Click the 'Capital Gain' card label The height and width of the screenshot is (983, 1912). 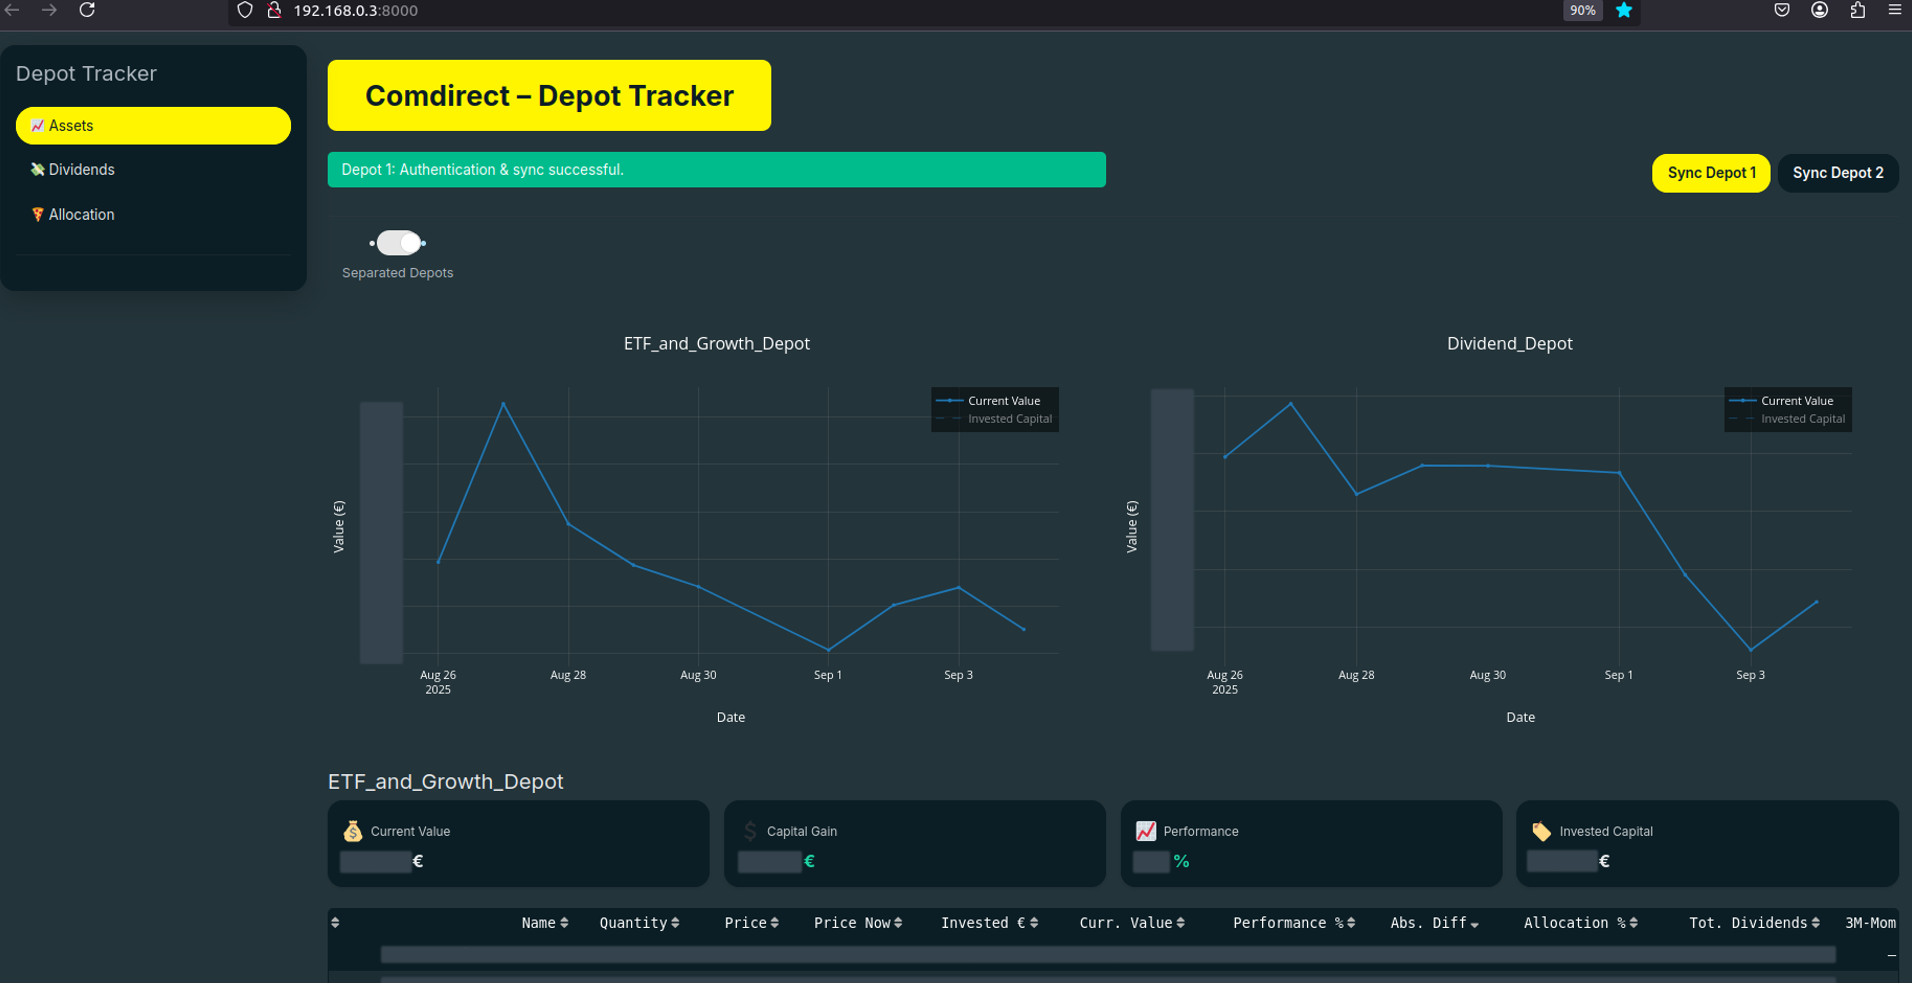802,832
